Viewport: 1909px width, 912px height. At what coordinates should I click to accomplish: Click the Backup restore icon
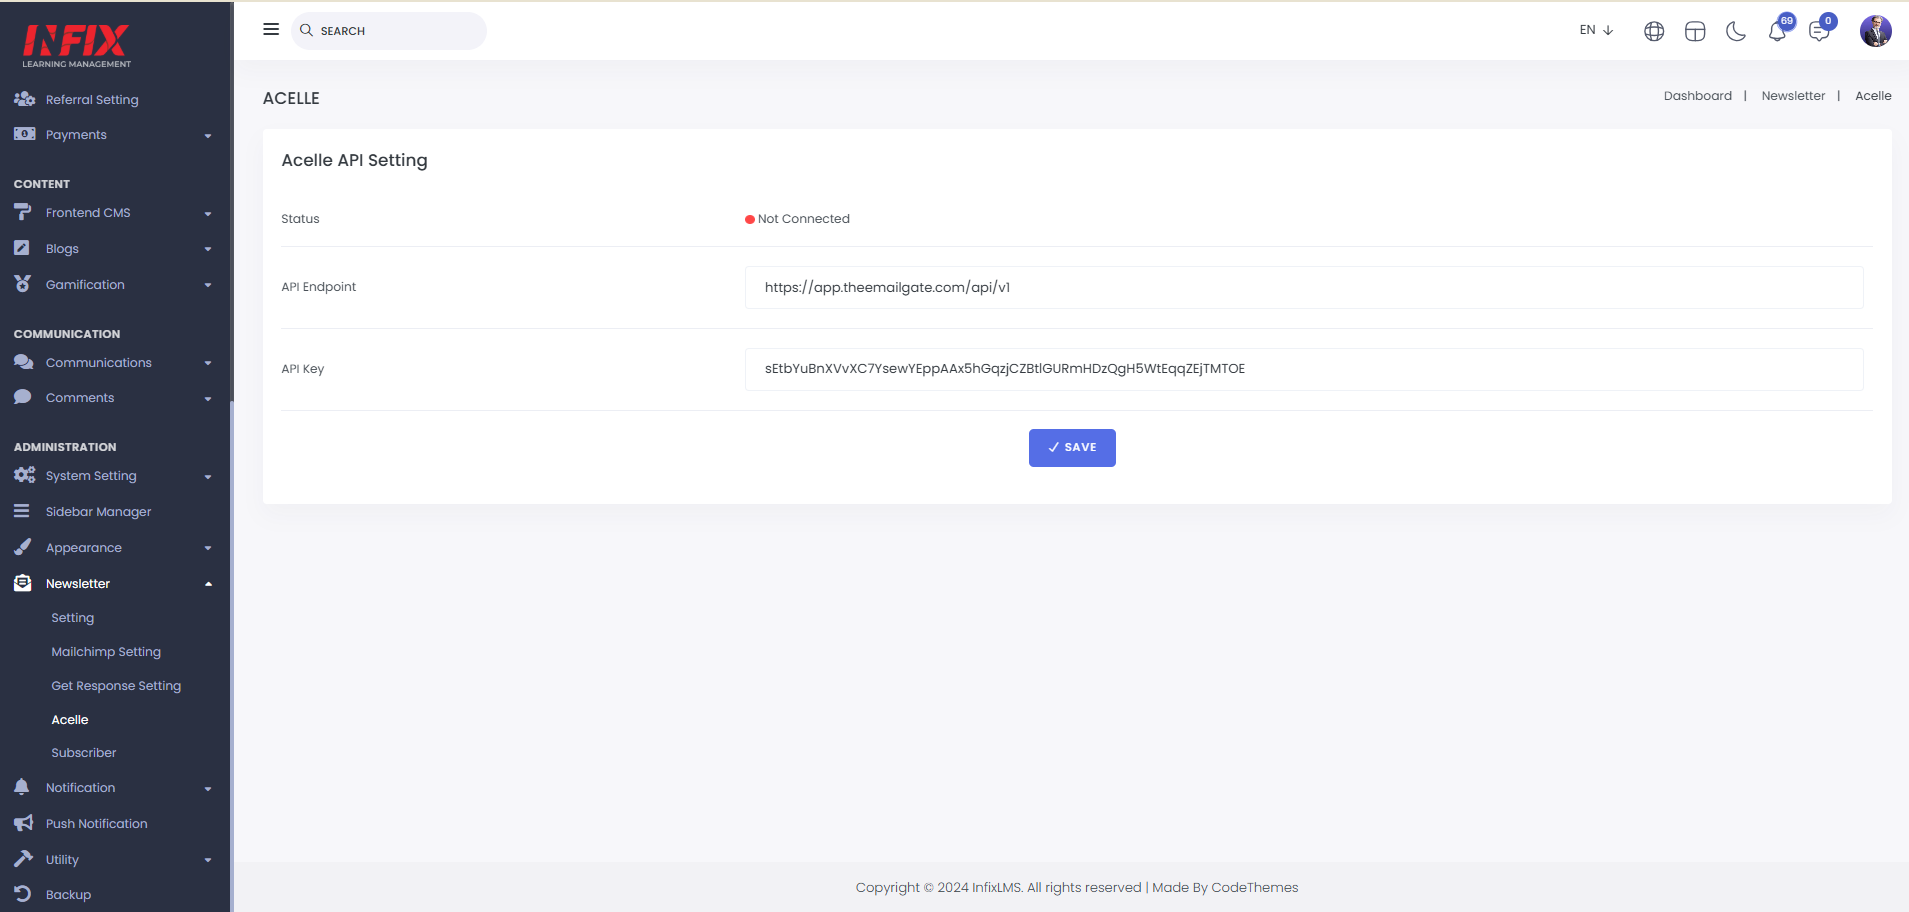[22, 894]
